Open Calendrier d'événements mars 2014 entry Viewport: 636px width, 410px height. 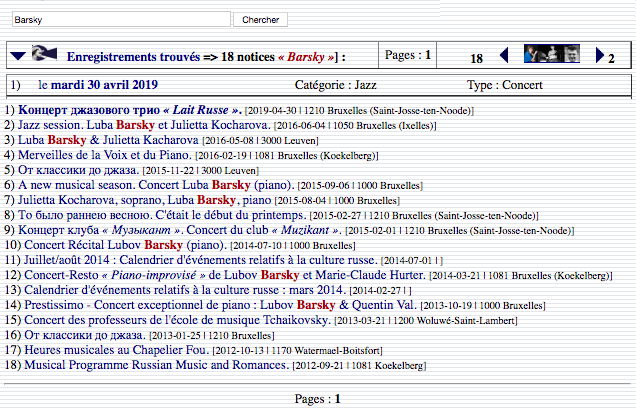point(185,290)
